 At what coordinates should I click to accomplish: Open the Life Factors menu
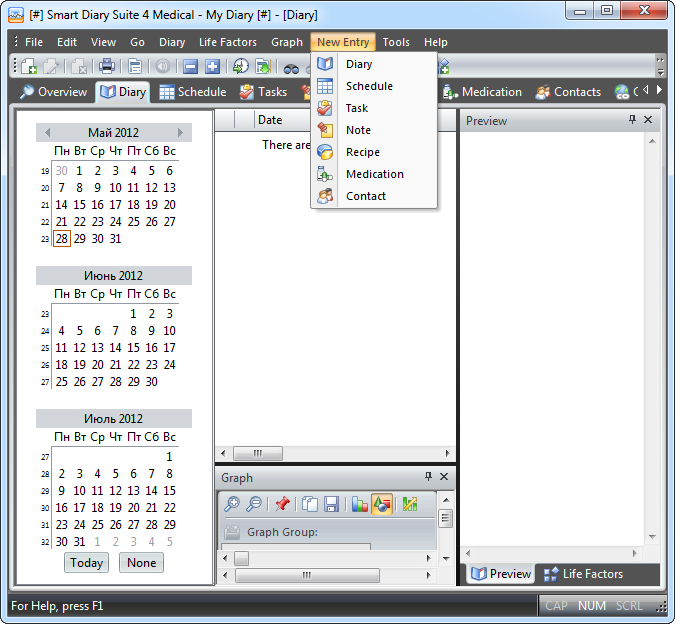[228, 42]
